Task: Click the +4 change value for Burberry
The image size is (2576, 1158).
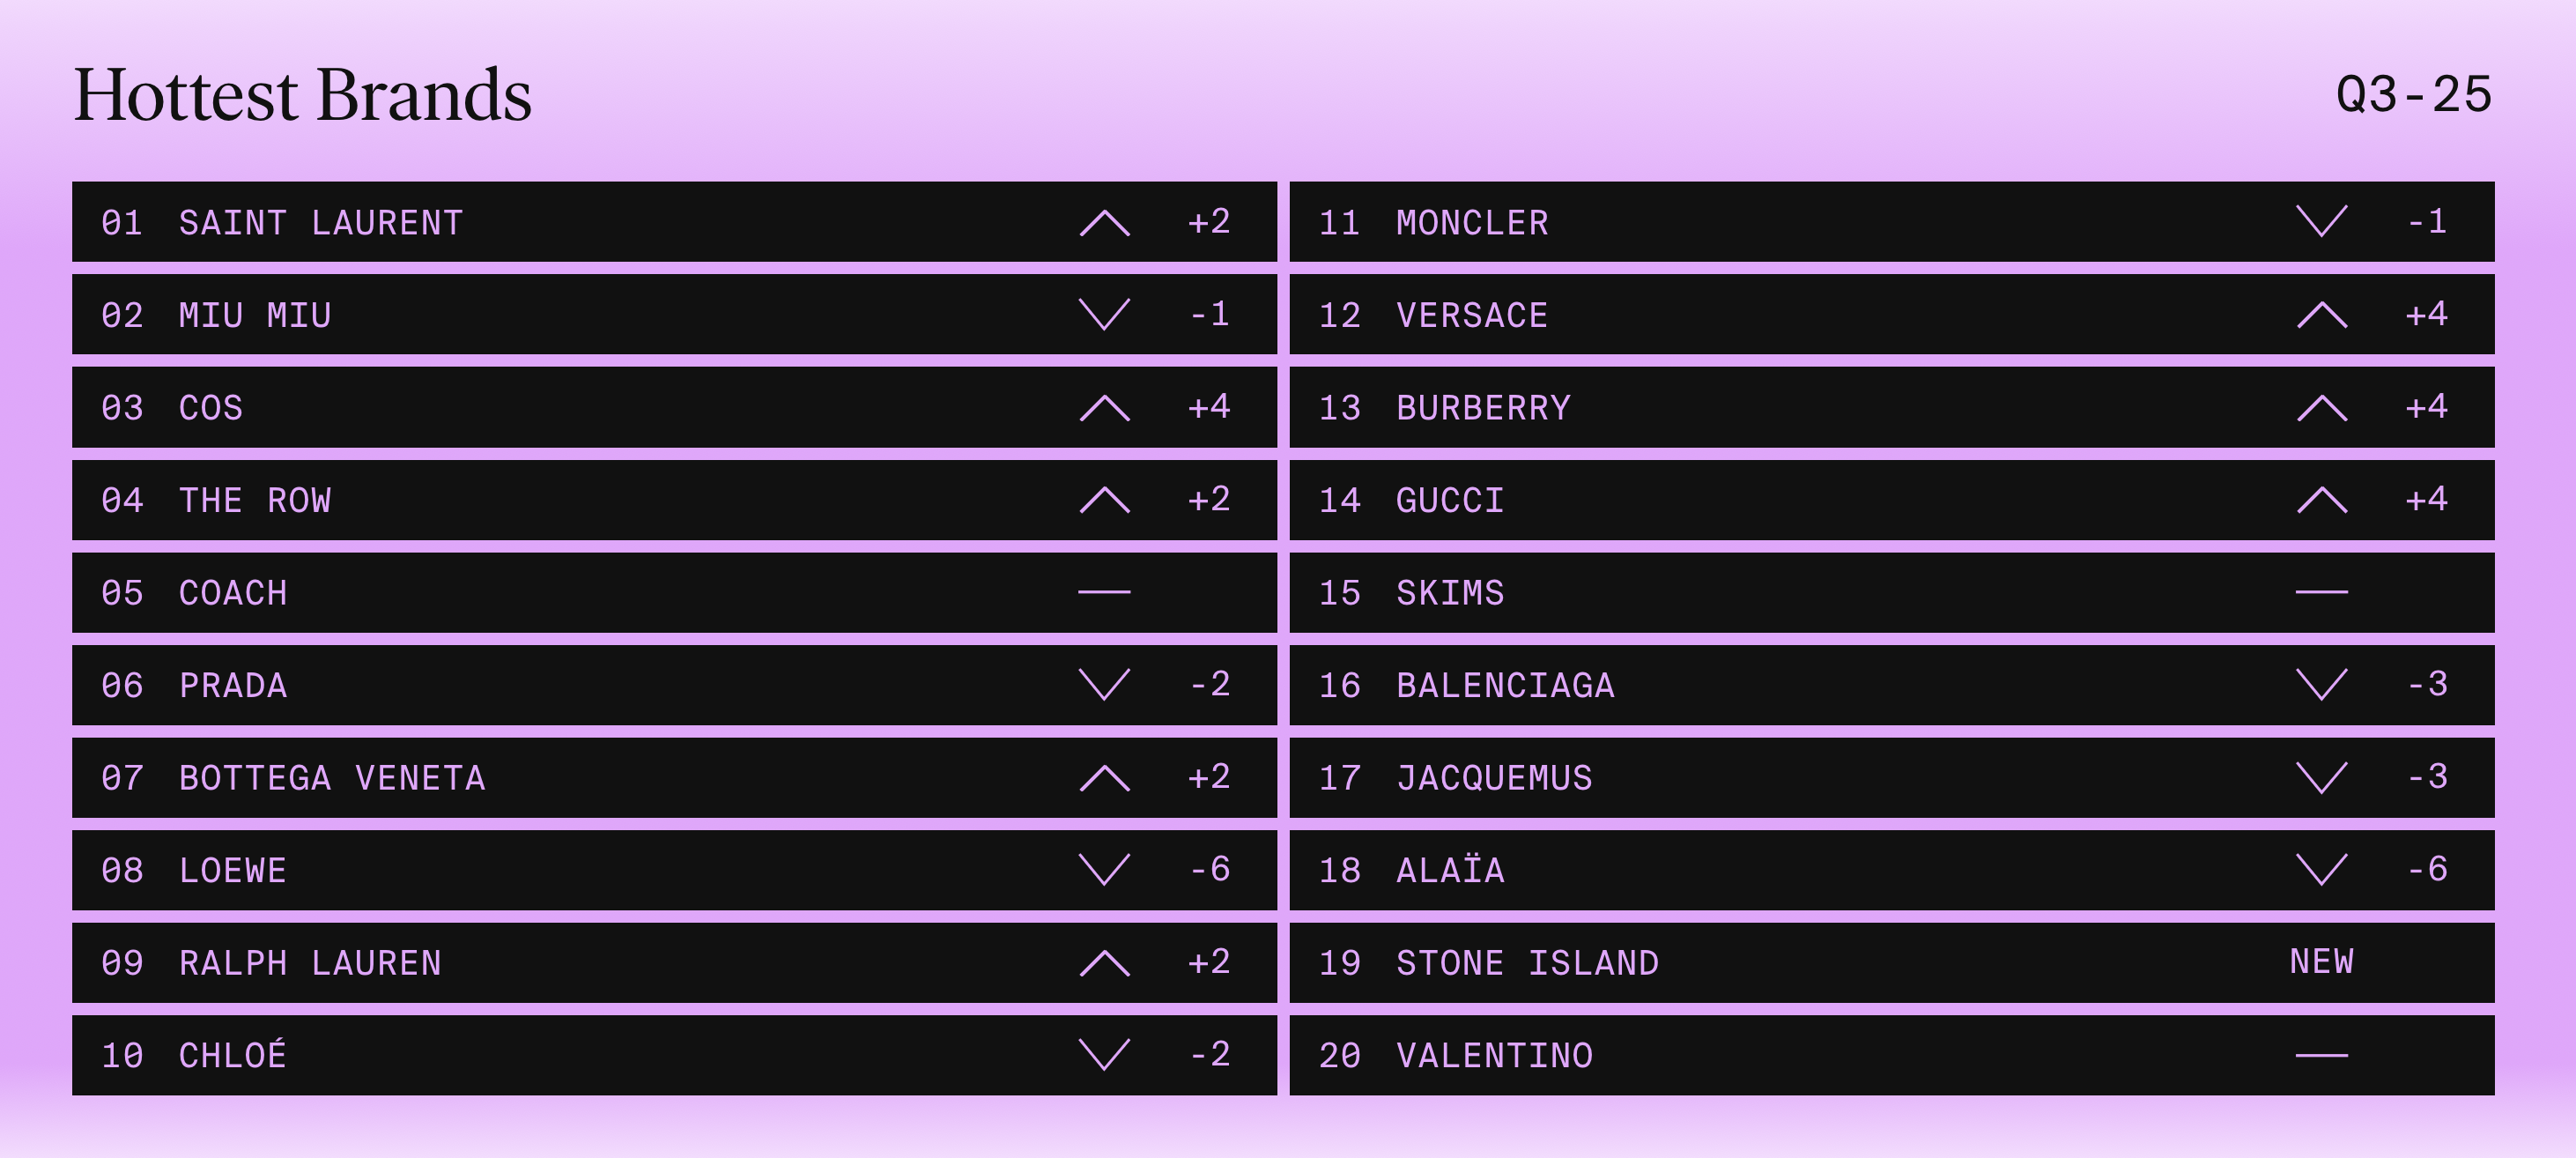Action: click(x=2426, y=407)
